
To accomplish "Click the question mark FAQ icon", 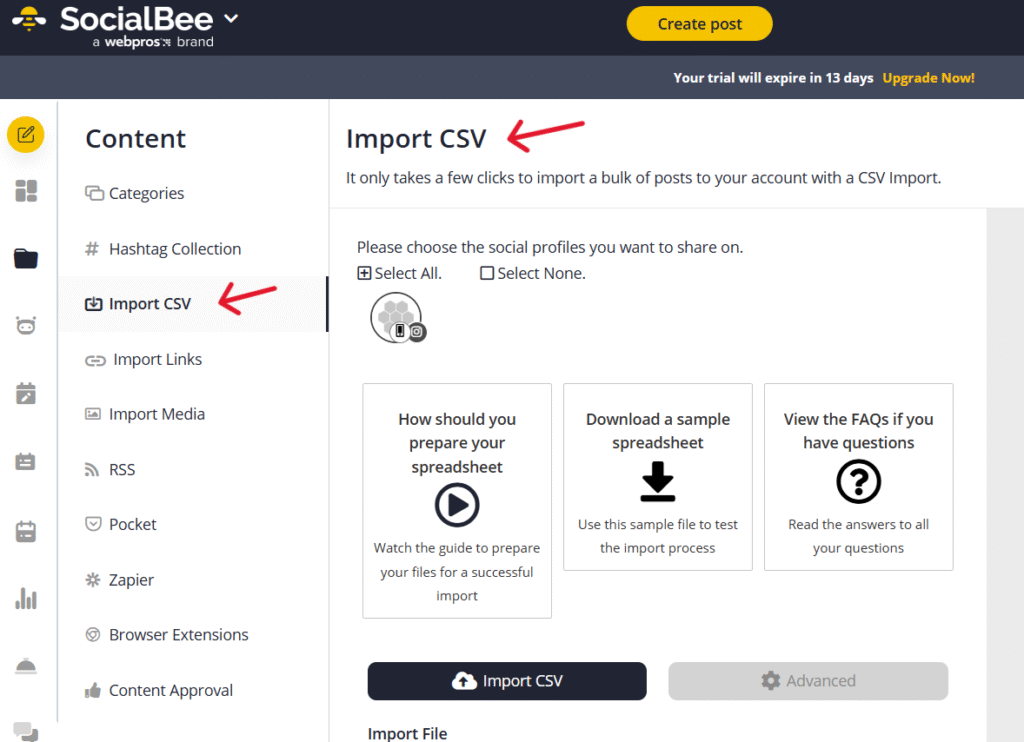I will 858,483.
